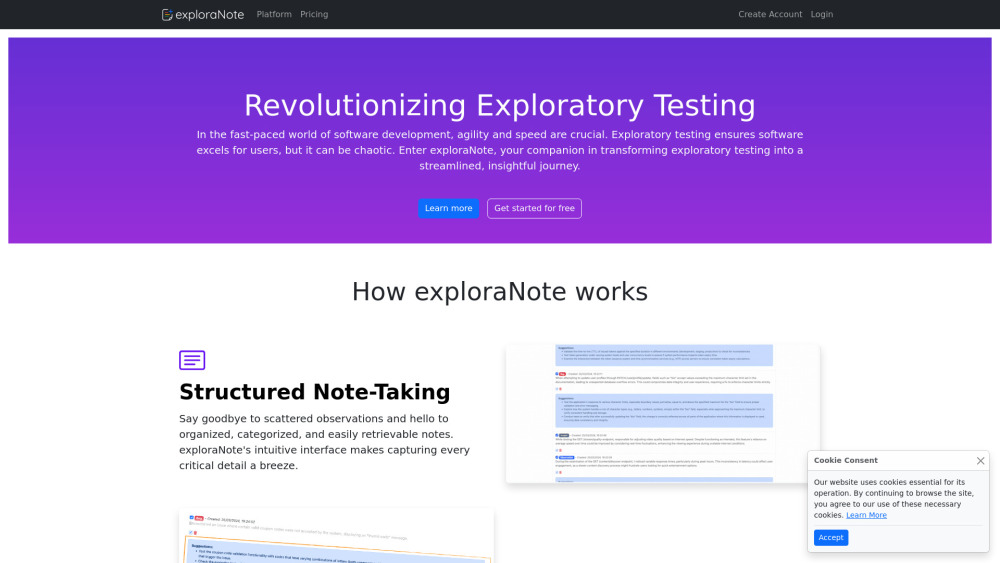Follow the Learn More link in cookie notice
1000x563 pixels.
point(866,515)
